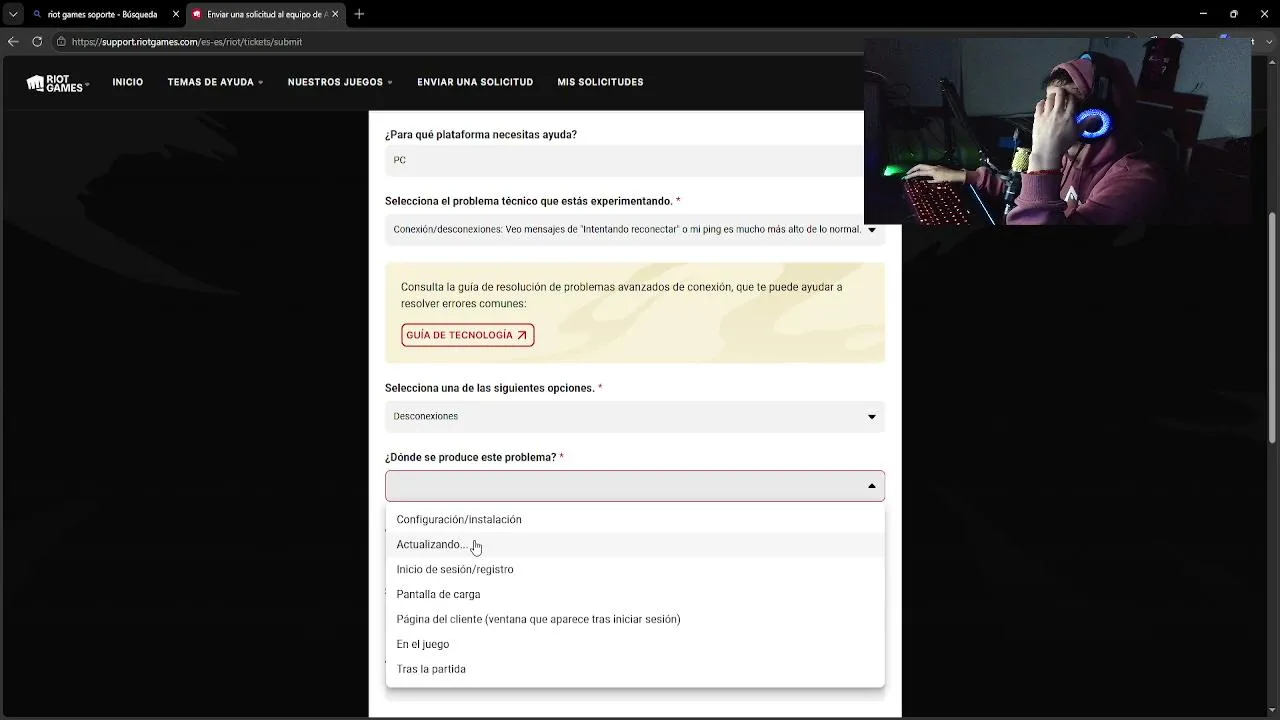The width and height of the screenshot is (1280, 720).
Task: Expand the TEMAS DE AYUDA menu
Action: click(215, 82)
